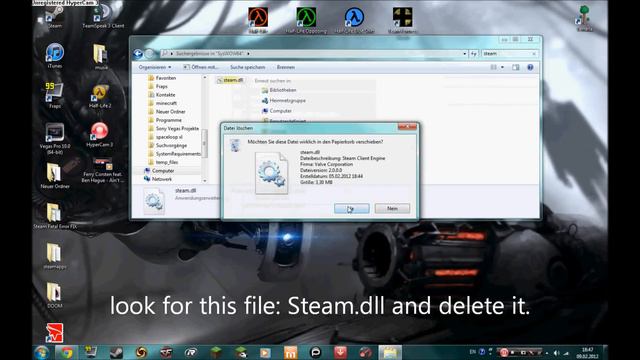Click Brennen in Explorer toolbar
The image size is (640, 360).
(x=286, y=67)
